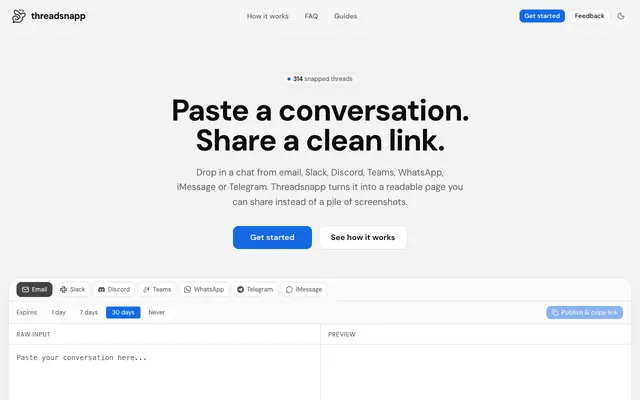Set expiry to 7 days

click(89, 312)
